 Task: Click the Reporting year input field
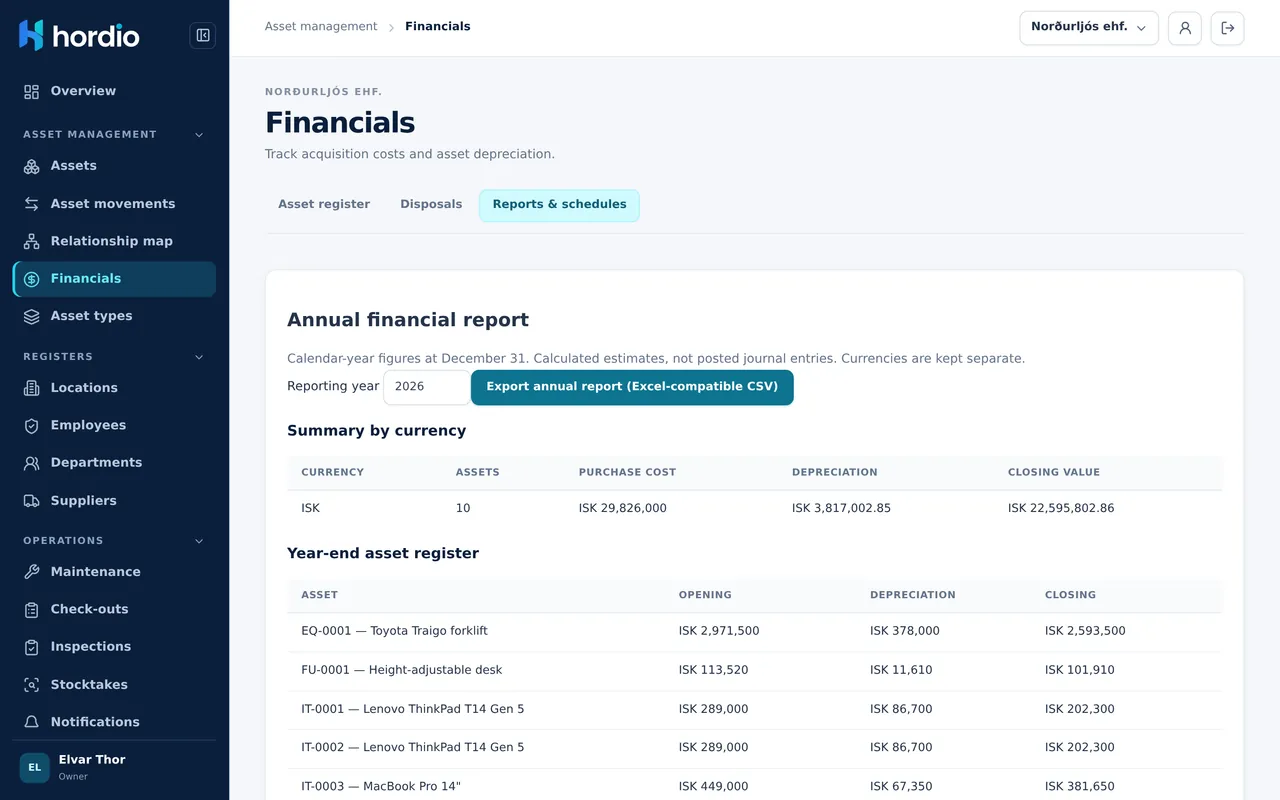tap(427, 387)
